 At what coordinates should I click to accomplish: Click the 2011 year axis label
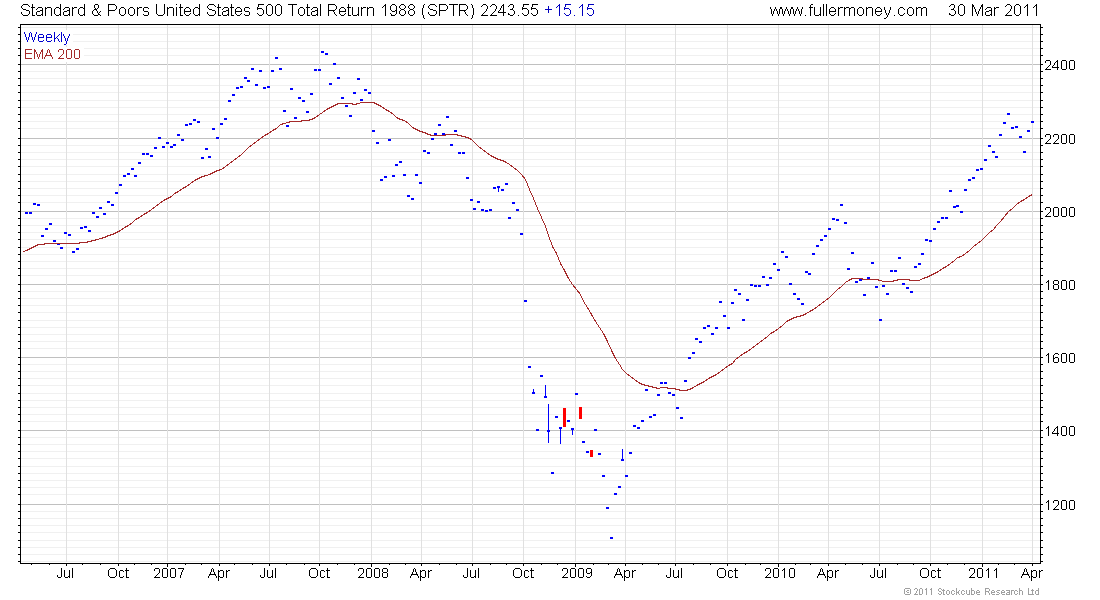(983, 573)
